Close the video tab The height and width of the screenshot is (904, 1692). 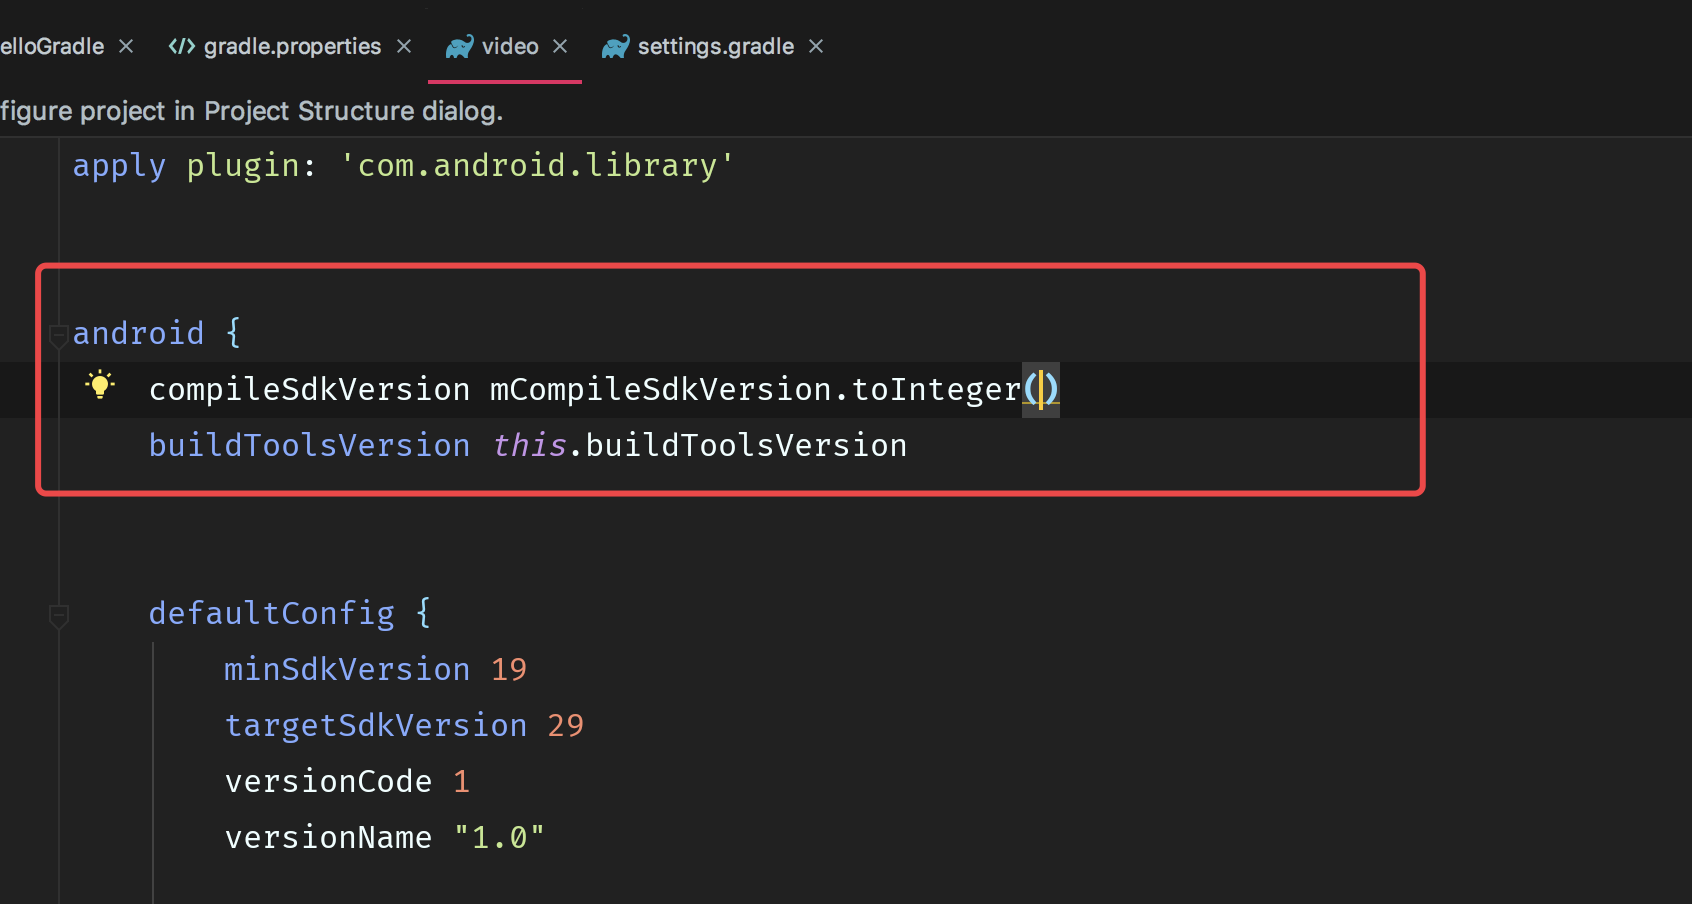click(x=560, y=46)
